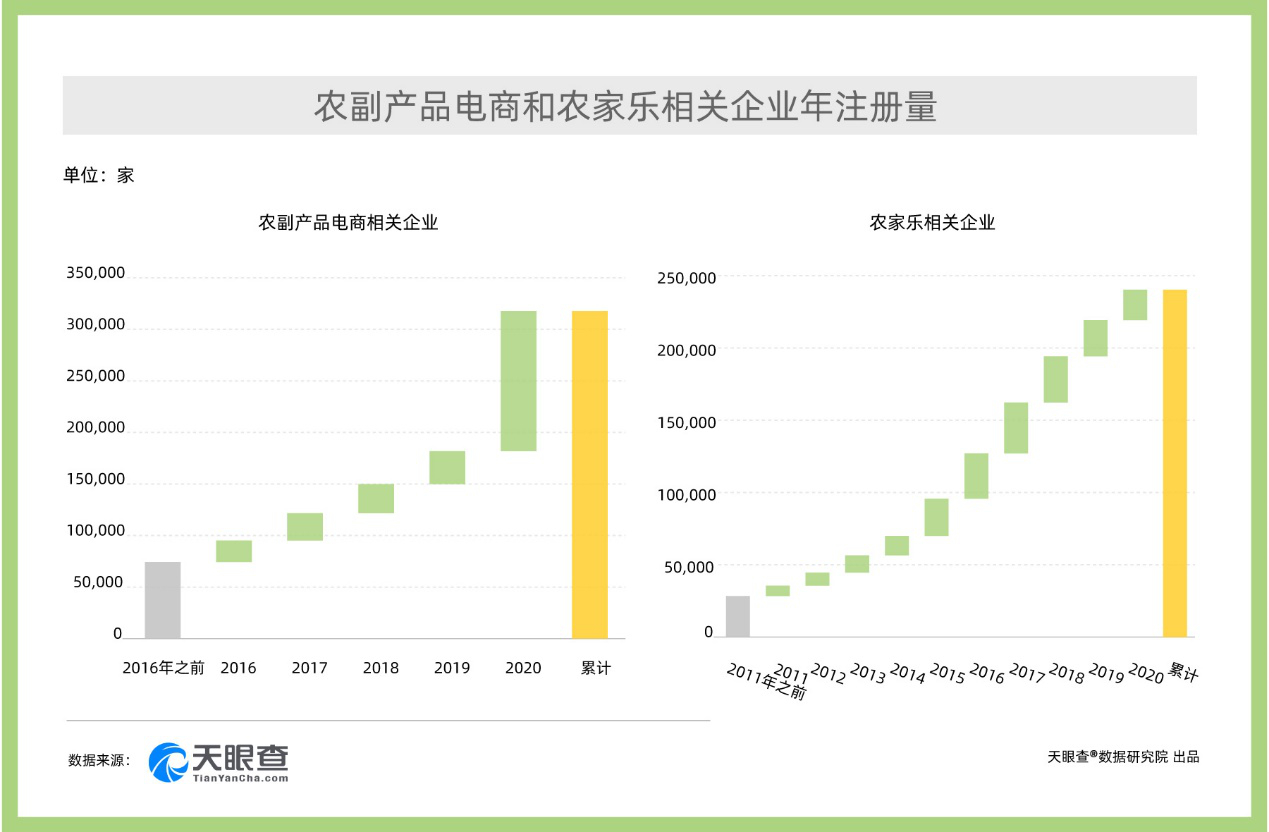
Task: Click the 天眼查数据研究院 出品 credit text
Action: (x=1122, y=757)
